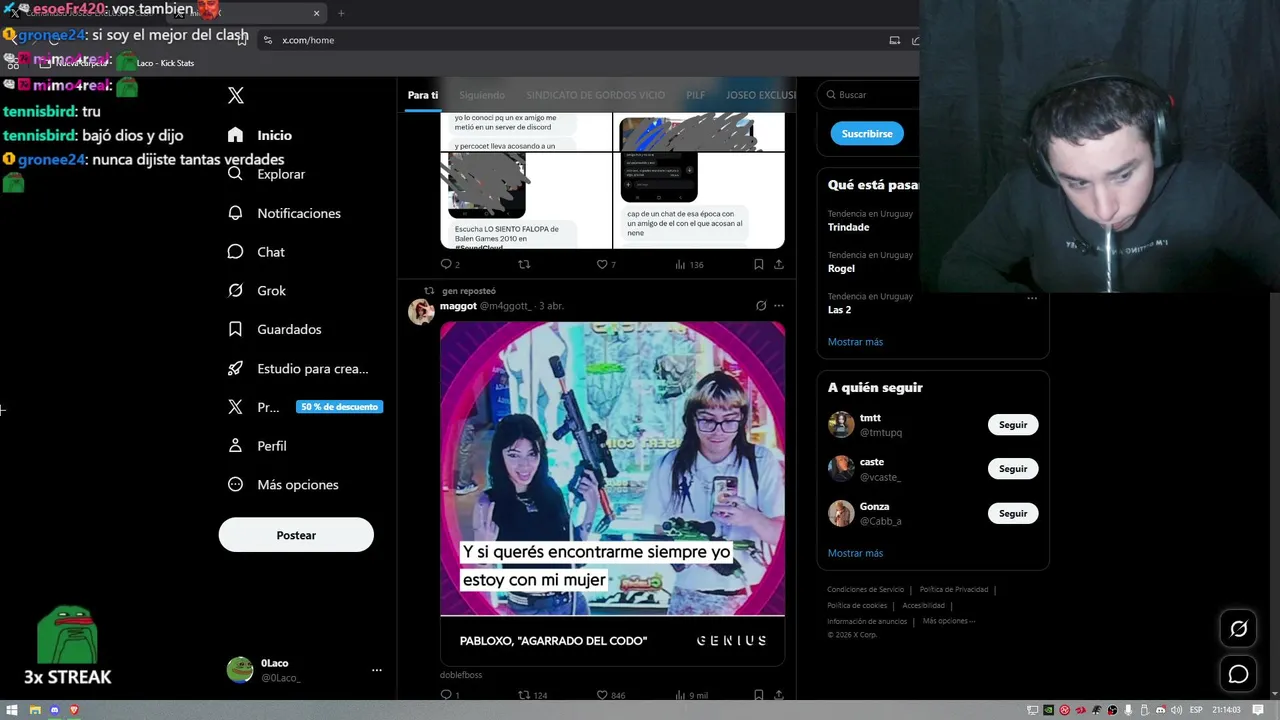This screenshot has height=720, width=1280.
Task: Click the ESP language indicator in tray
Action: point(1196,710)
